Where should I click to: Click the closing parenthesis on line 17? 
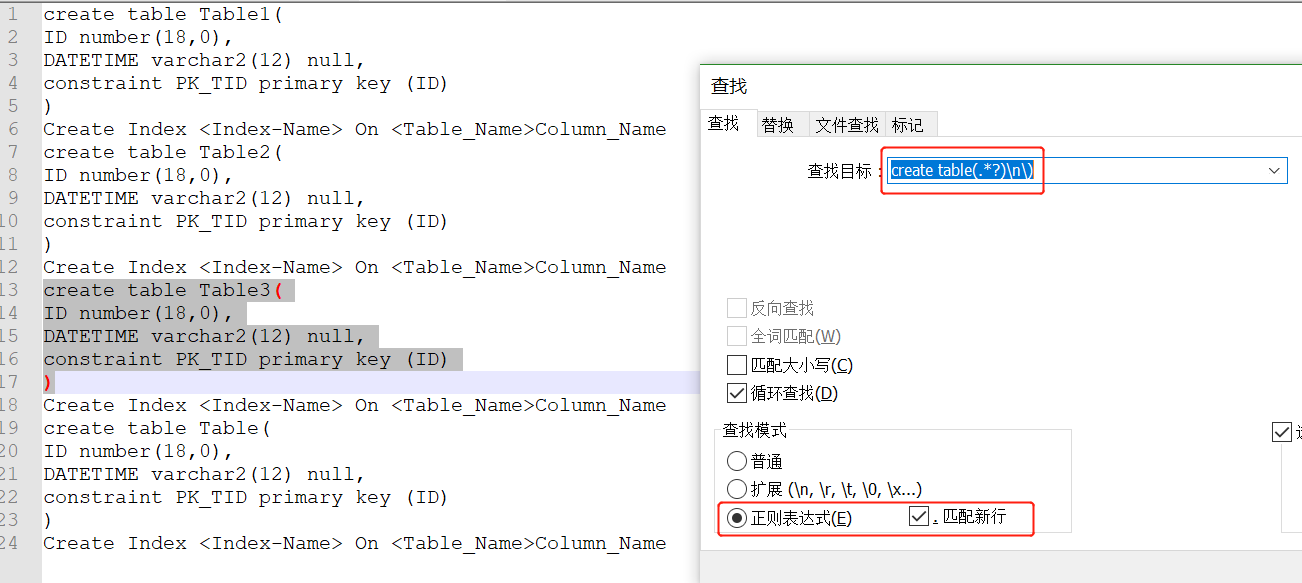click(48, 382)
